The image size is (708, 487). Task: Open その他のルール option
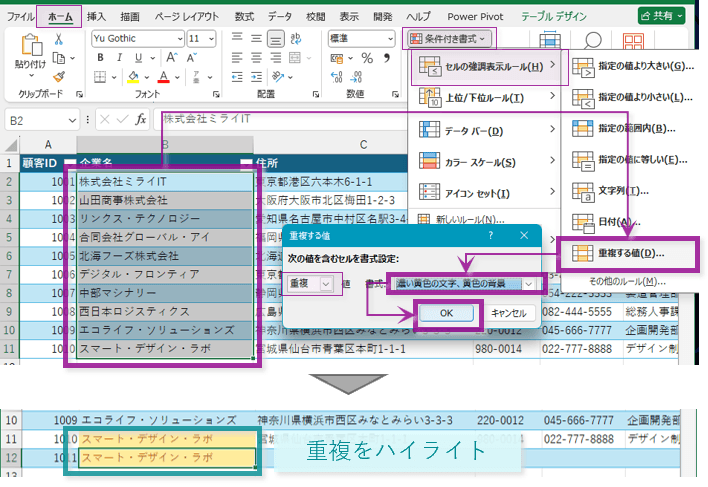pyautogui.click(x=627, y=282)
